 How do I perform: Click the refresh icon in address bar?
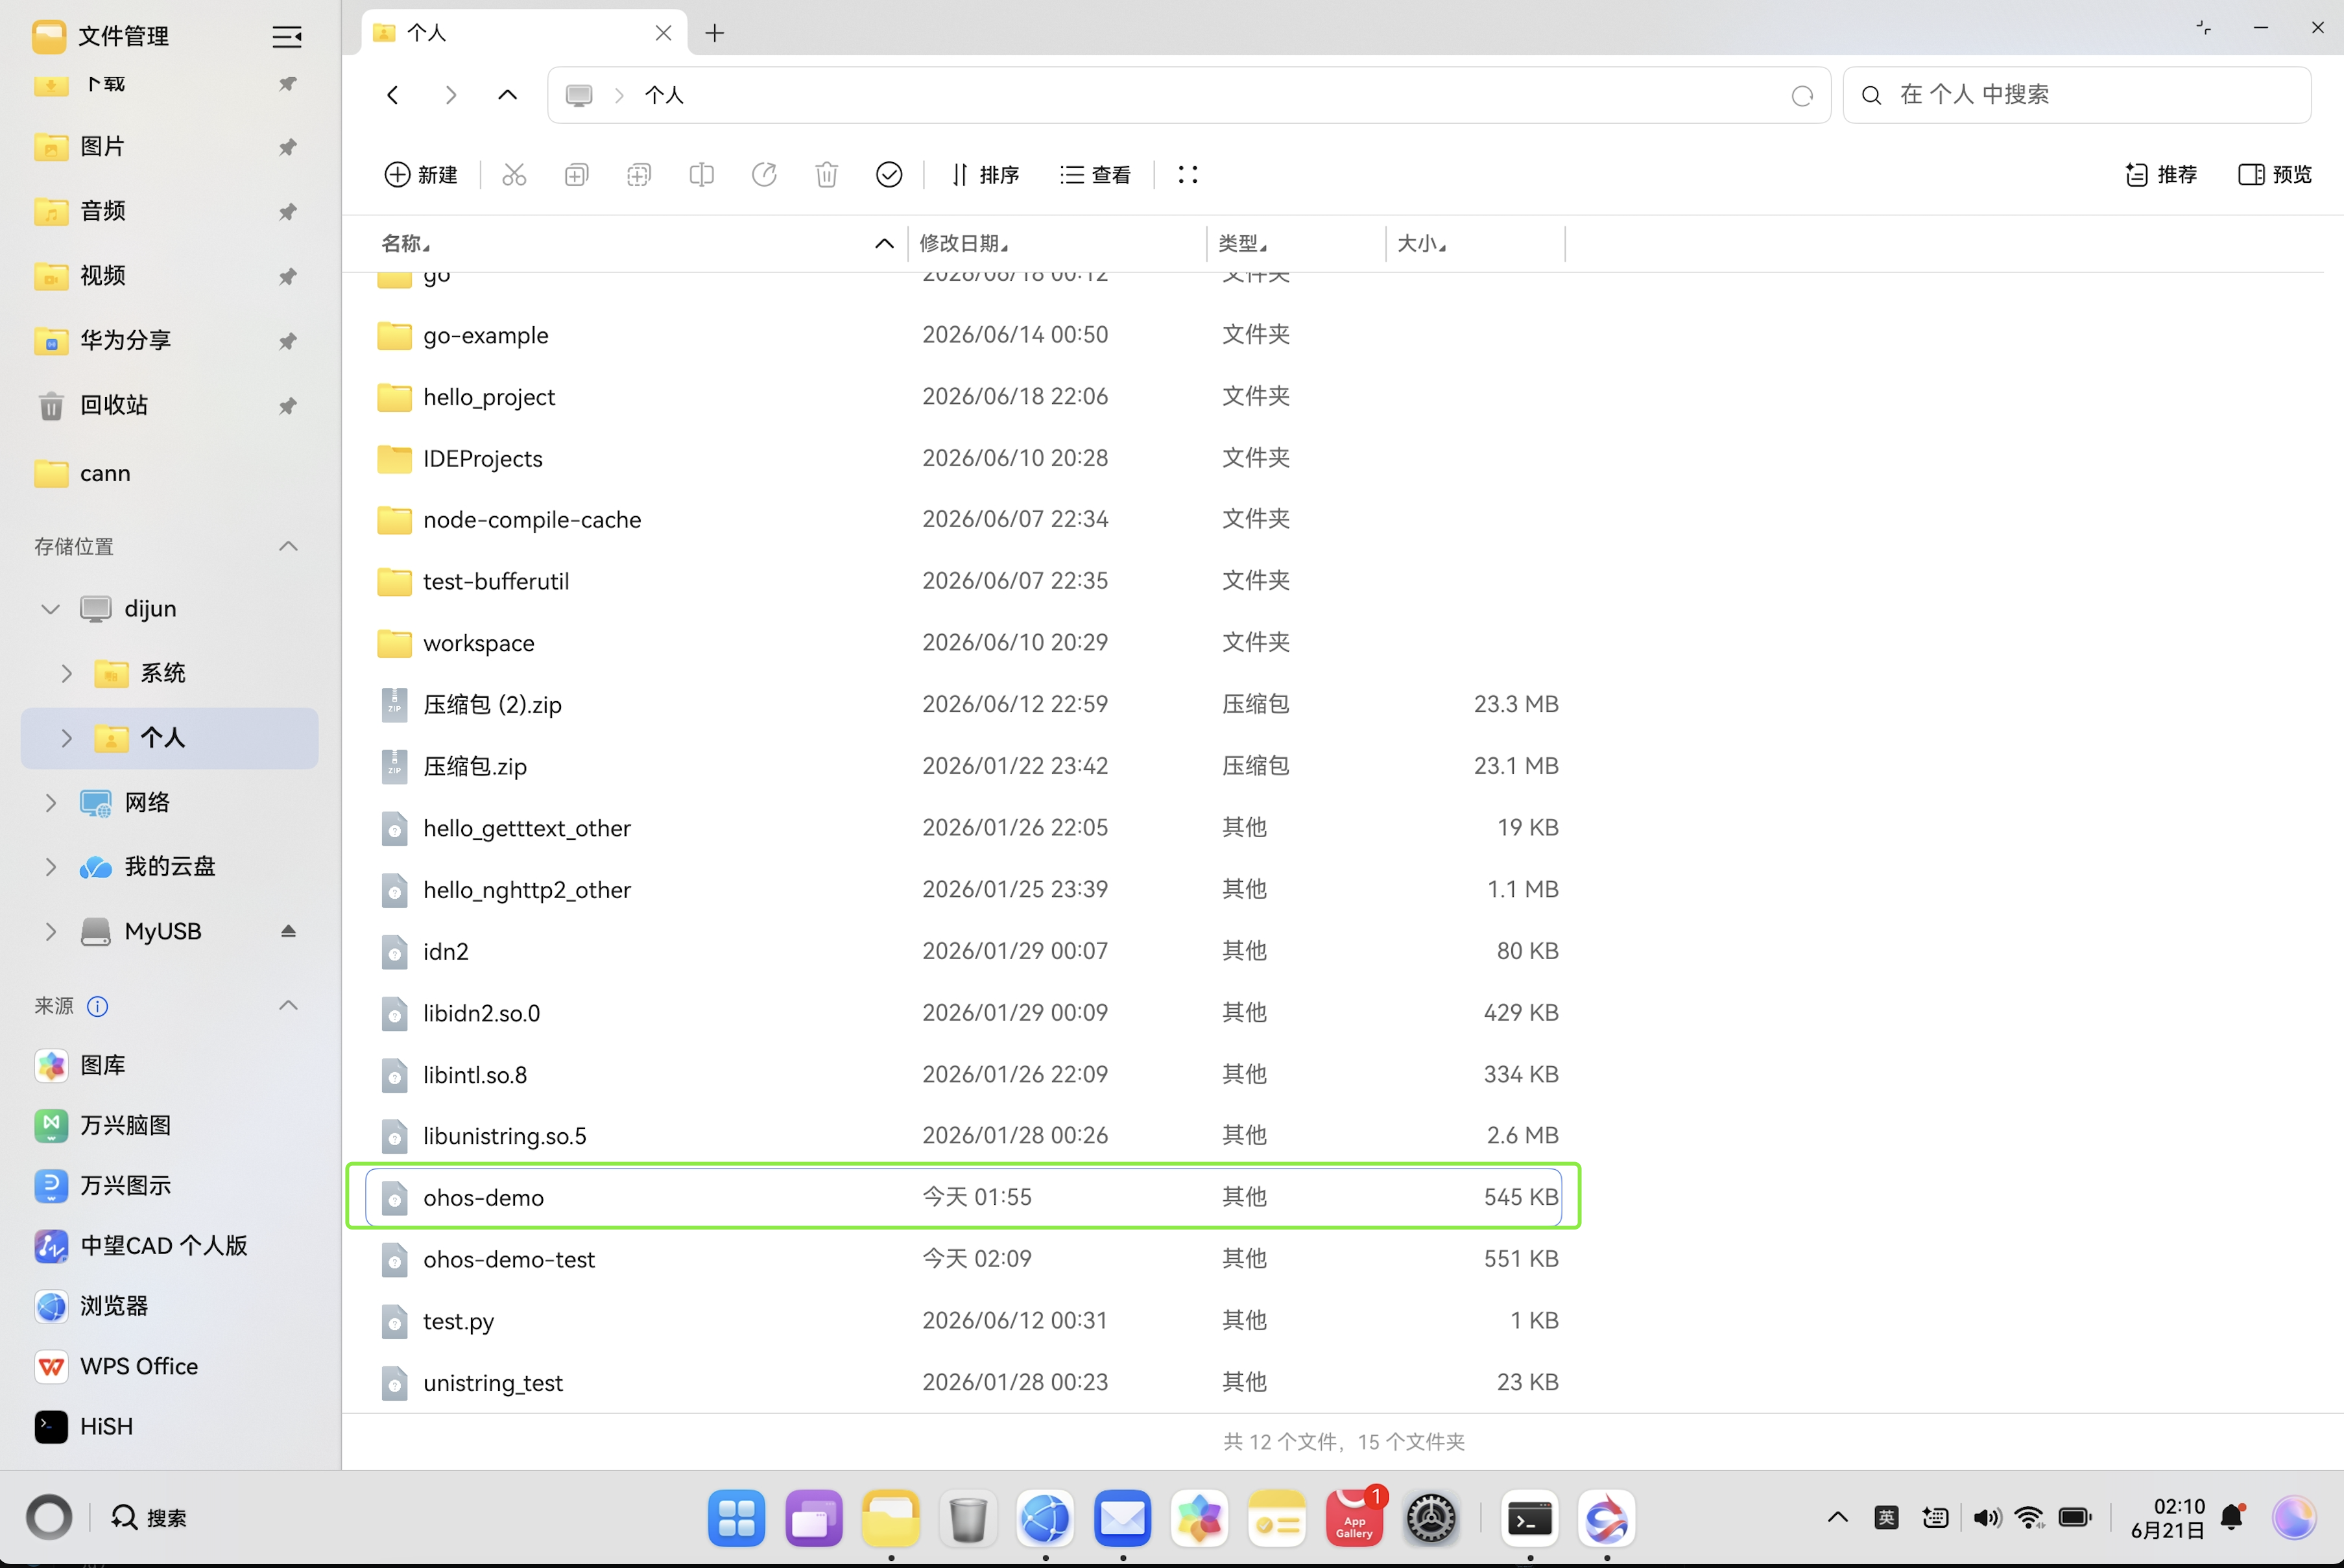point(1802,96)
